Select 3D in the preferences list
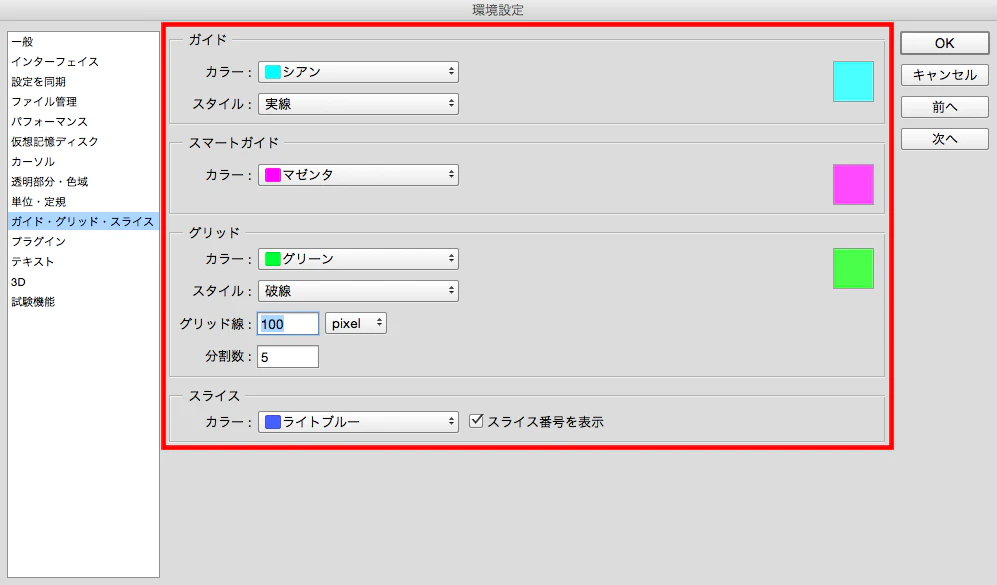The width and height of the screenshot is (997, 585). 83,282
